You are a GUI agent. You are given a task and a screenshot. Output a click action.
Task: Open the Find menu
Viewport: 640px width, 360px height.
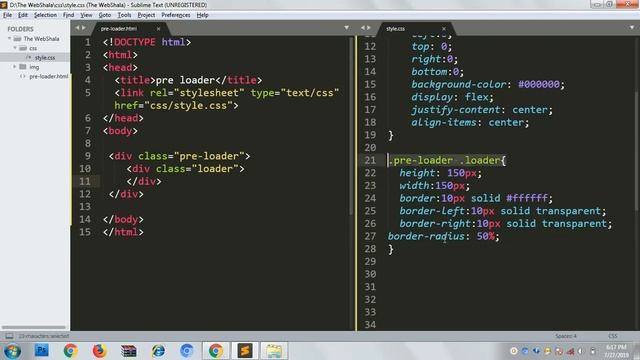coord(69,15)
